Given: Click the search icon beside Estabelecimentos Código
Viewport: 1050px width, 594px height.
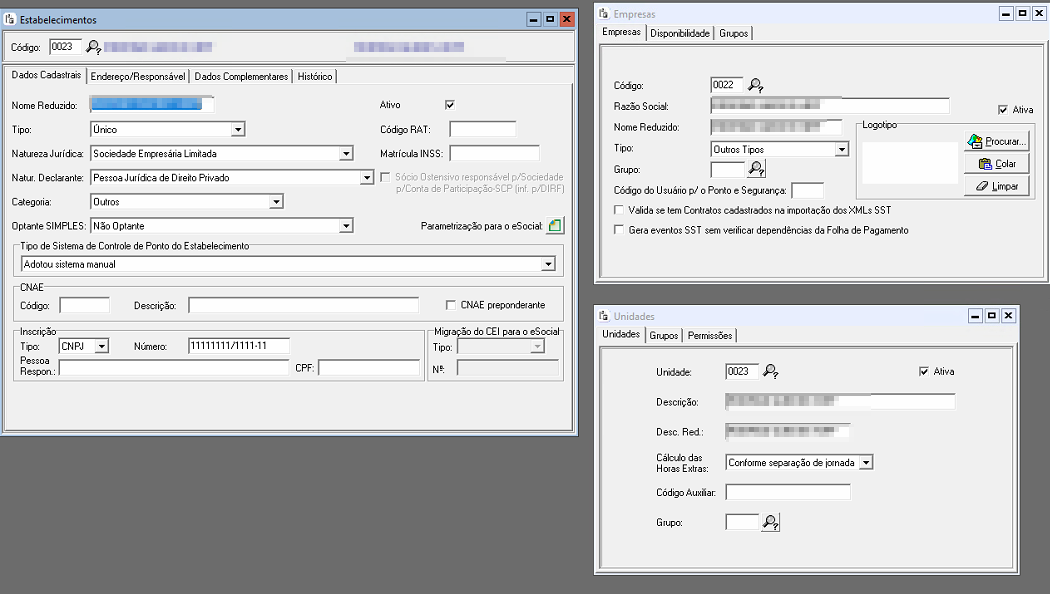Looking at the screenshot, I should pyautogui.click(x=93, y=47).
